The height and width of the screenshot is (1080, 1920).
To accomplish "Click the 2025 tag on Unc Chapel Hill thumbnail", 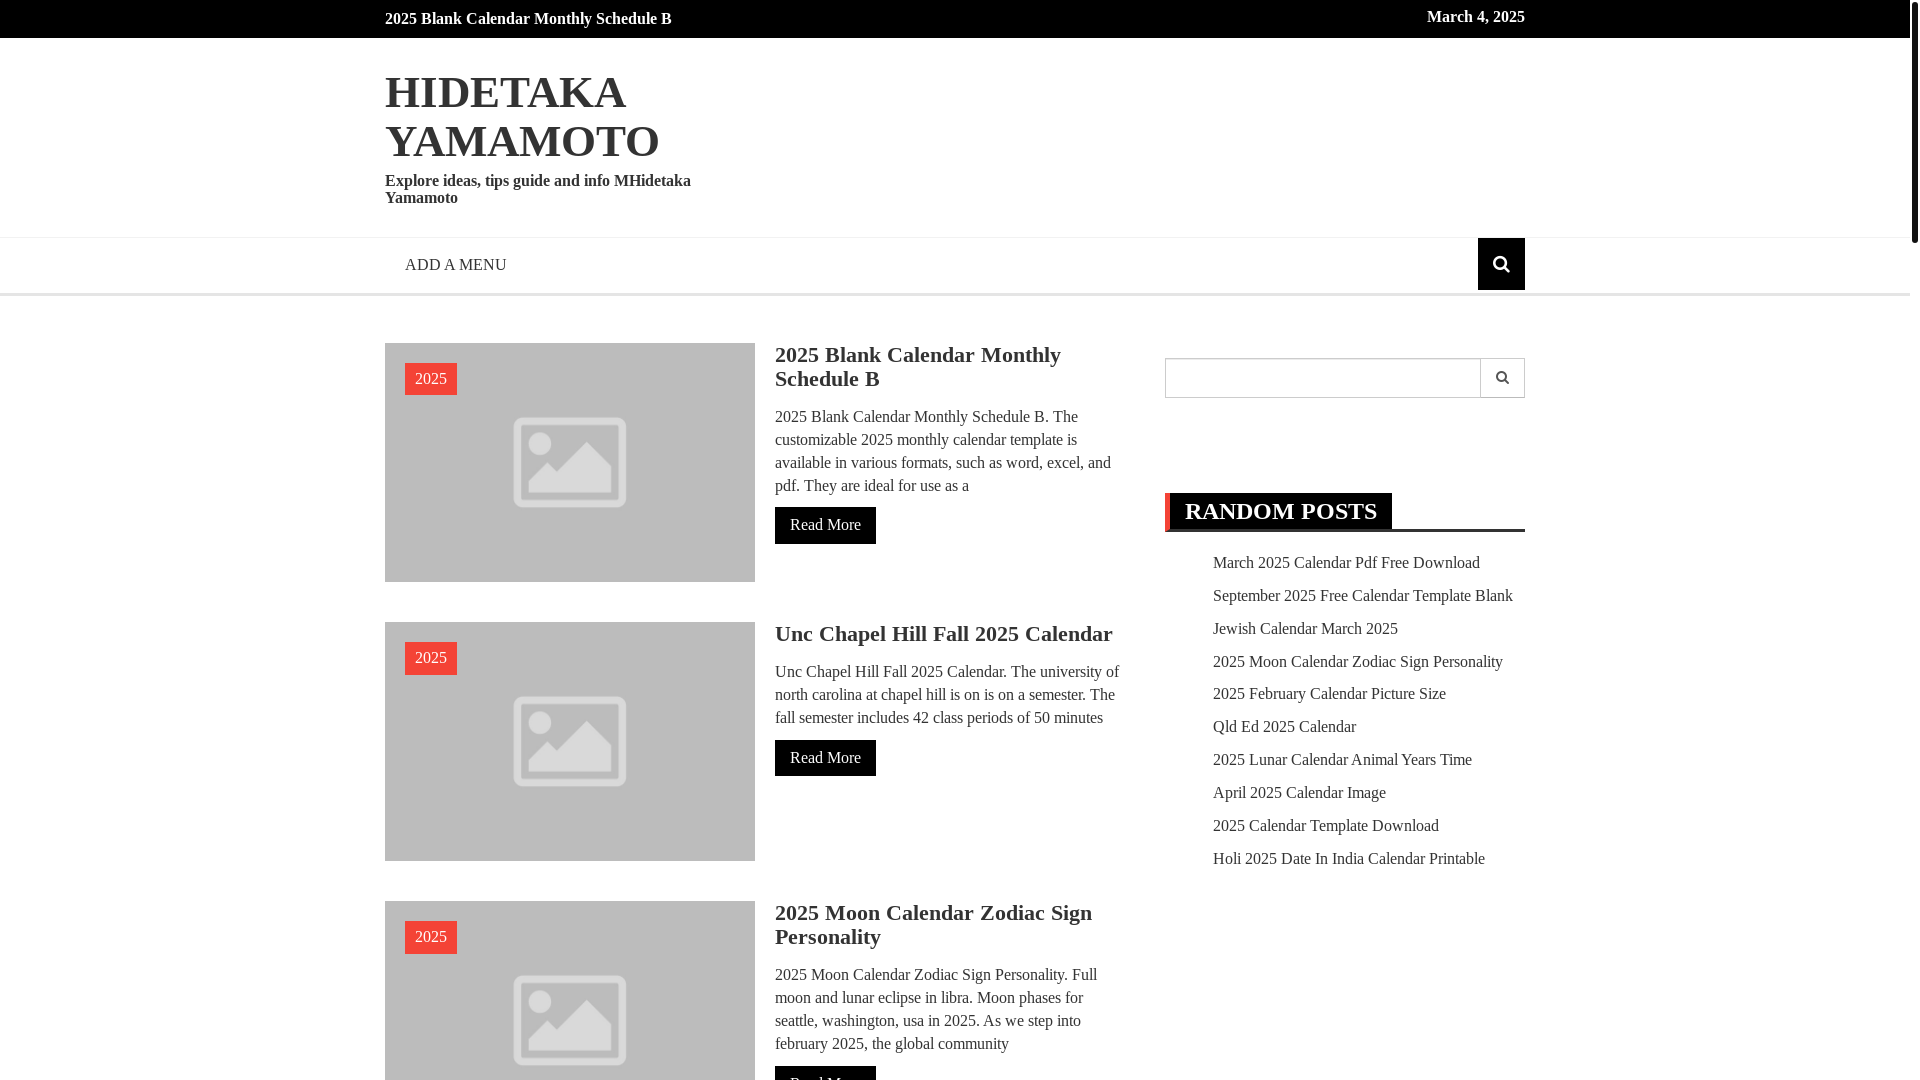I will click(431, 658).
